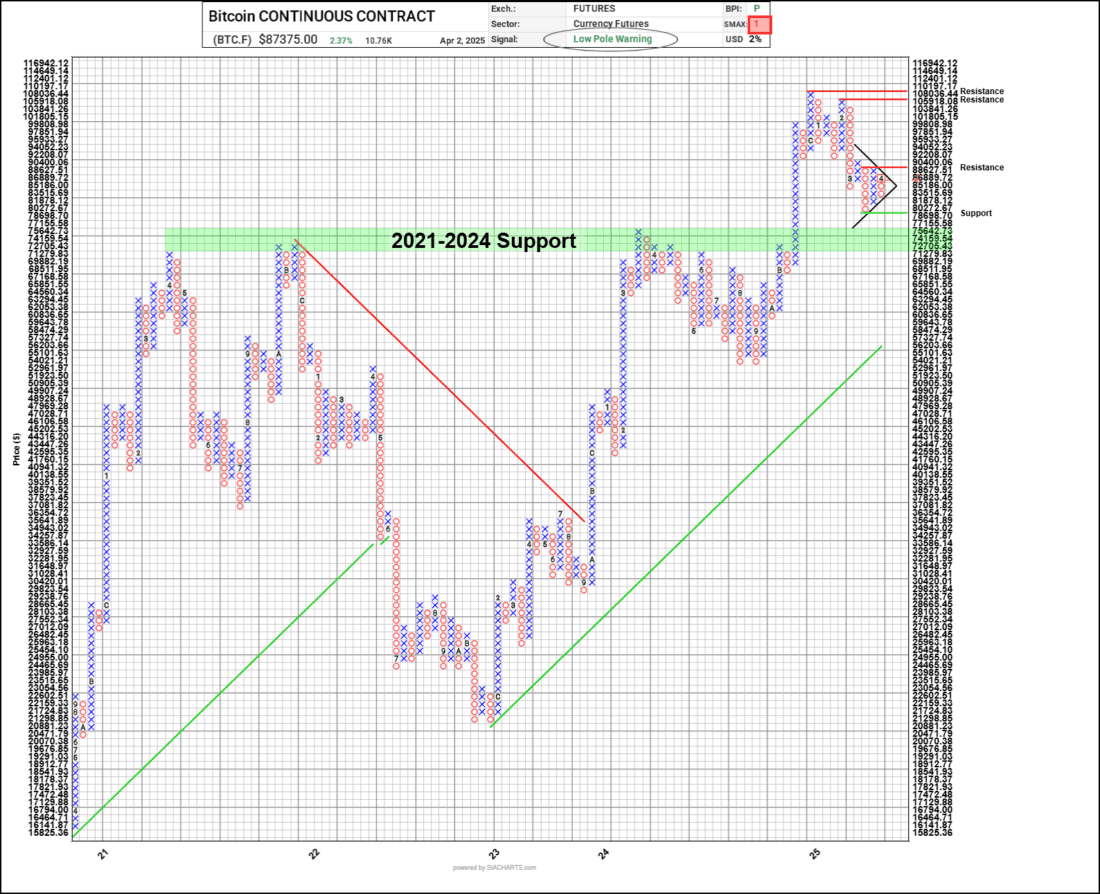
Task: Click the Bitcoin CONTINUOUS CONTRACT title
Action: (321, 16)
